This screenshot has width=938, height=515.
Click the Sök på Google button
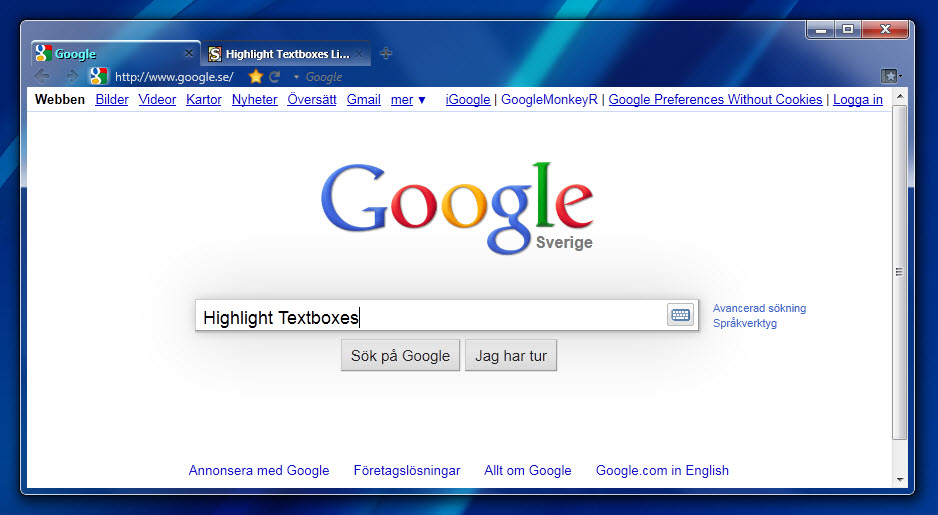click(400, 355)
